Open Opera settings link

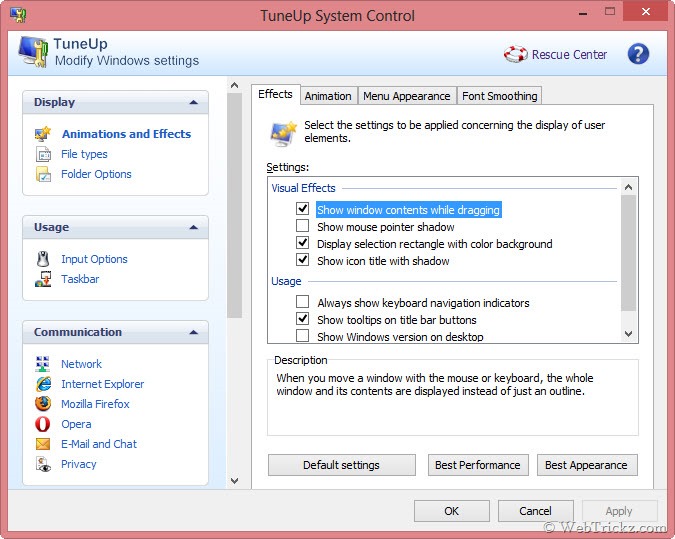pyautogui.click(x=76, y=424)
